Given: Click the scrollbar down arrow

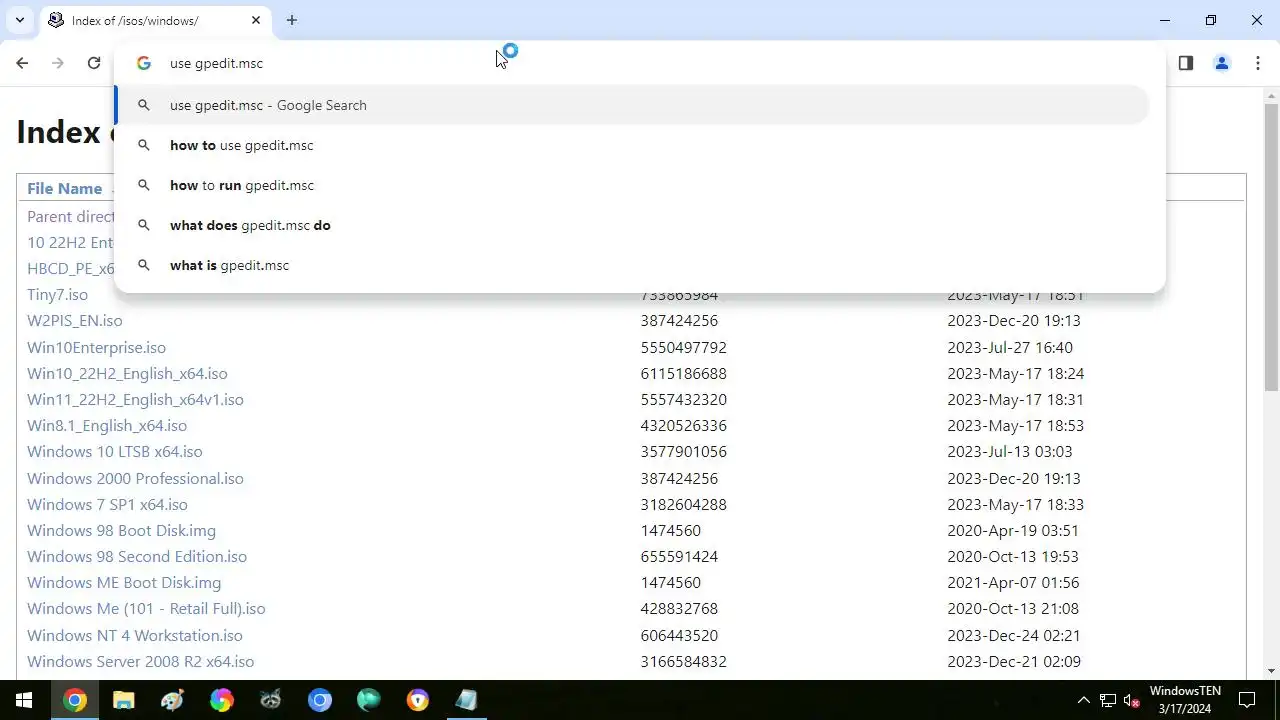Looking at the screenshot, I should coord(1271,671).
